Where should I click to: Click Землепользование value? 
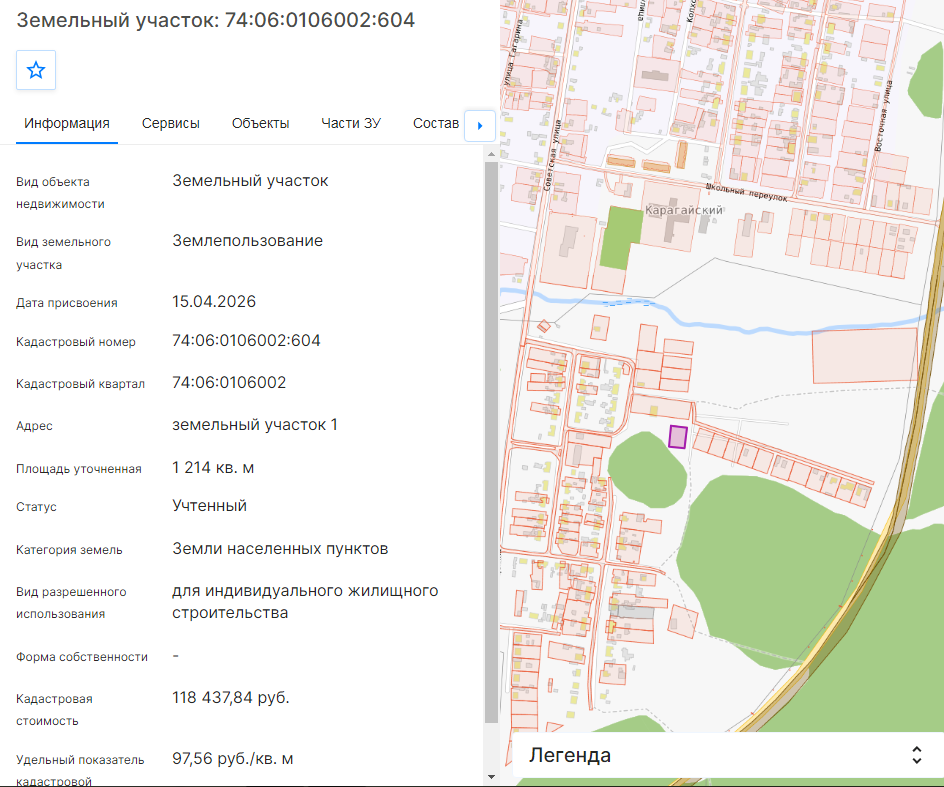(x=247, y=241)
